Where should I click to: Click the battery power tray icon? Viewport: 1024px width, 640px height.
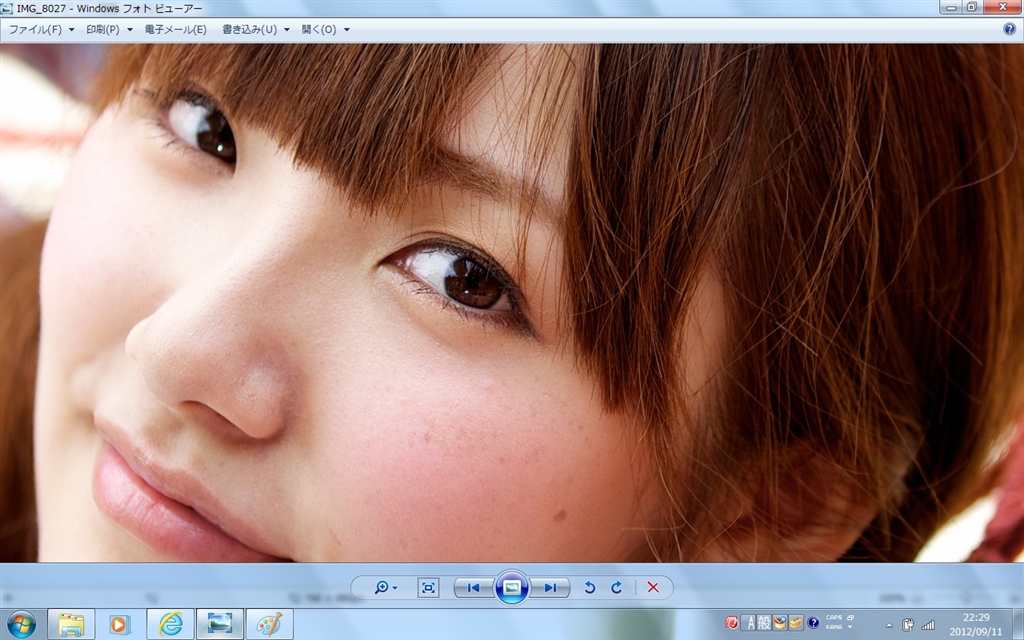908,625
